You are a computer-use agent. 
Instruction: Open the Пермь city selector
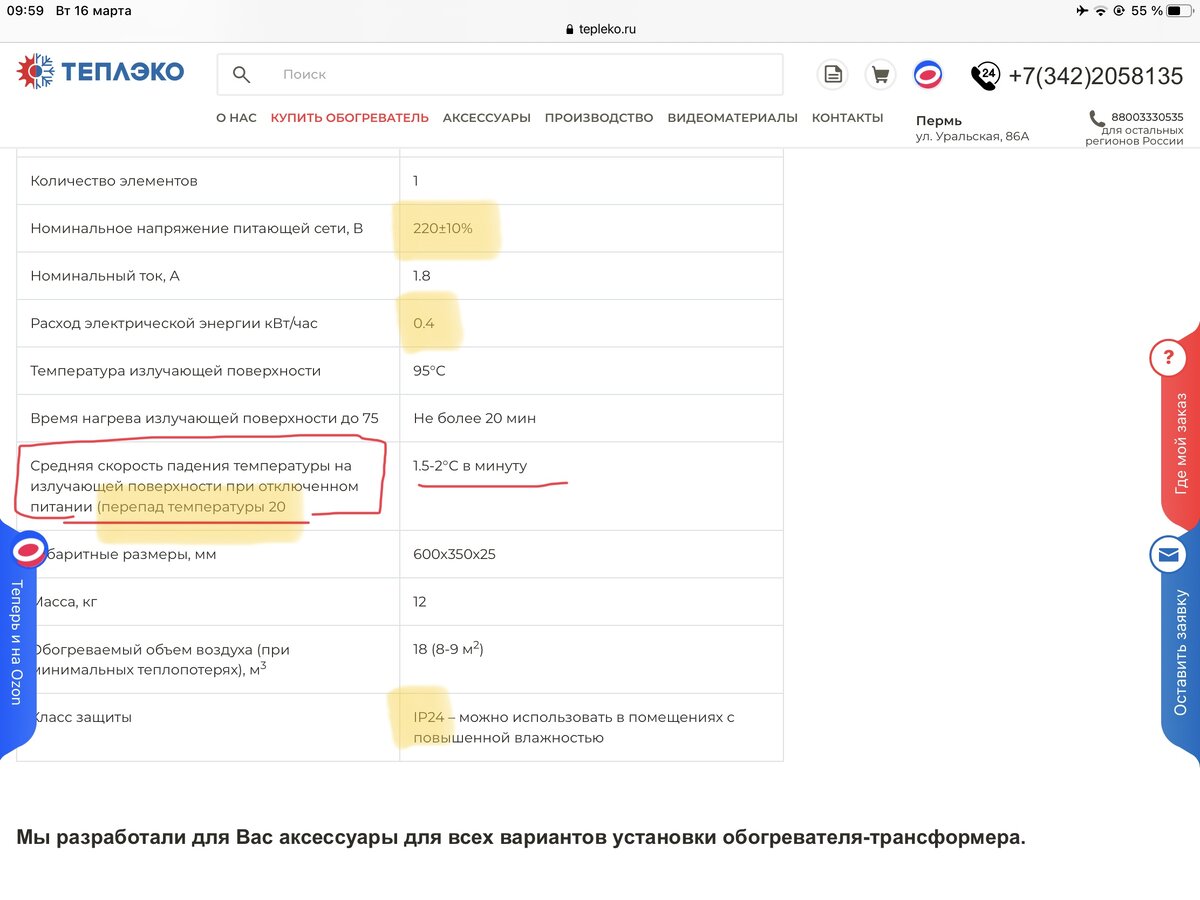click(x=938, y=120)
